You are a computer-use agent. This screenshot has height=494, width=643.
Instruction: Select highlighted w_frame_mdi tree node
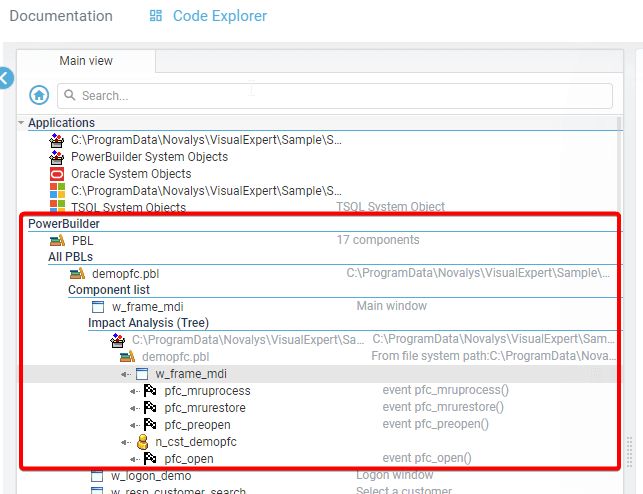(x=191, y=374)
